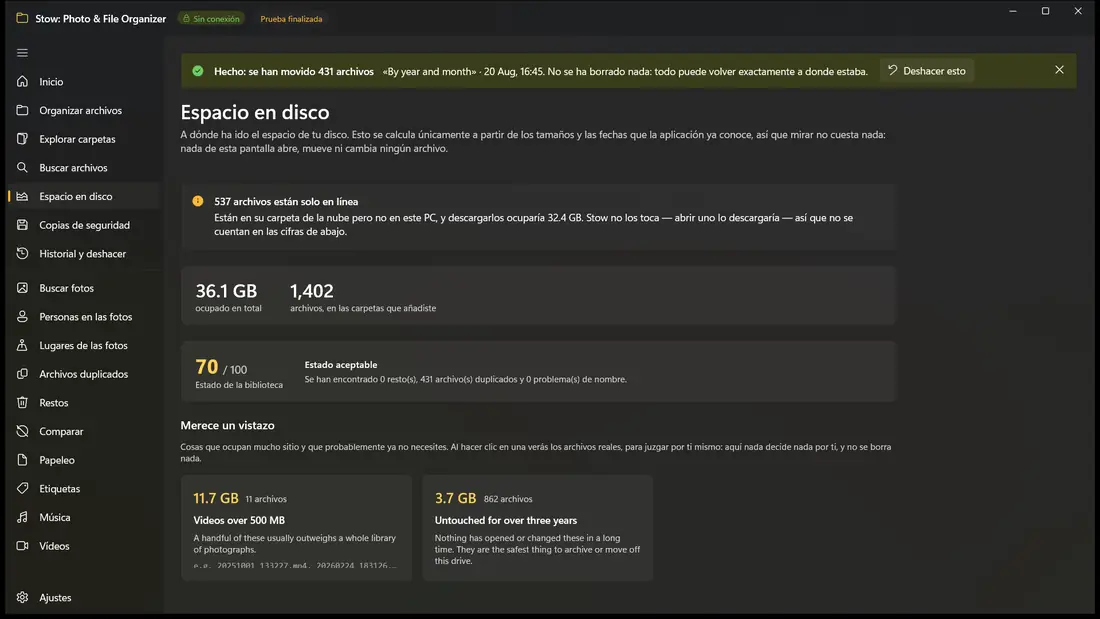Viewport: 1100px width, 619px height.
Task: Click the Deshacer esto button
Action: 927,71
